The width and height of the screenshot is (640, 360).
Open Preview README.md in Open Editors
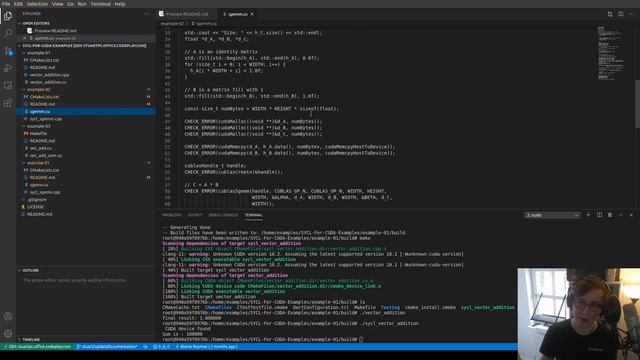pos(55,31)
